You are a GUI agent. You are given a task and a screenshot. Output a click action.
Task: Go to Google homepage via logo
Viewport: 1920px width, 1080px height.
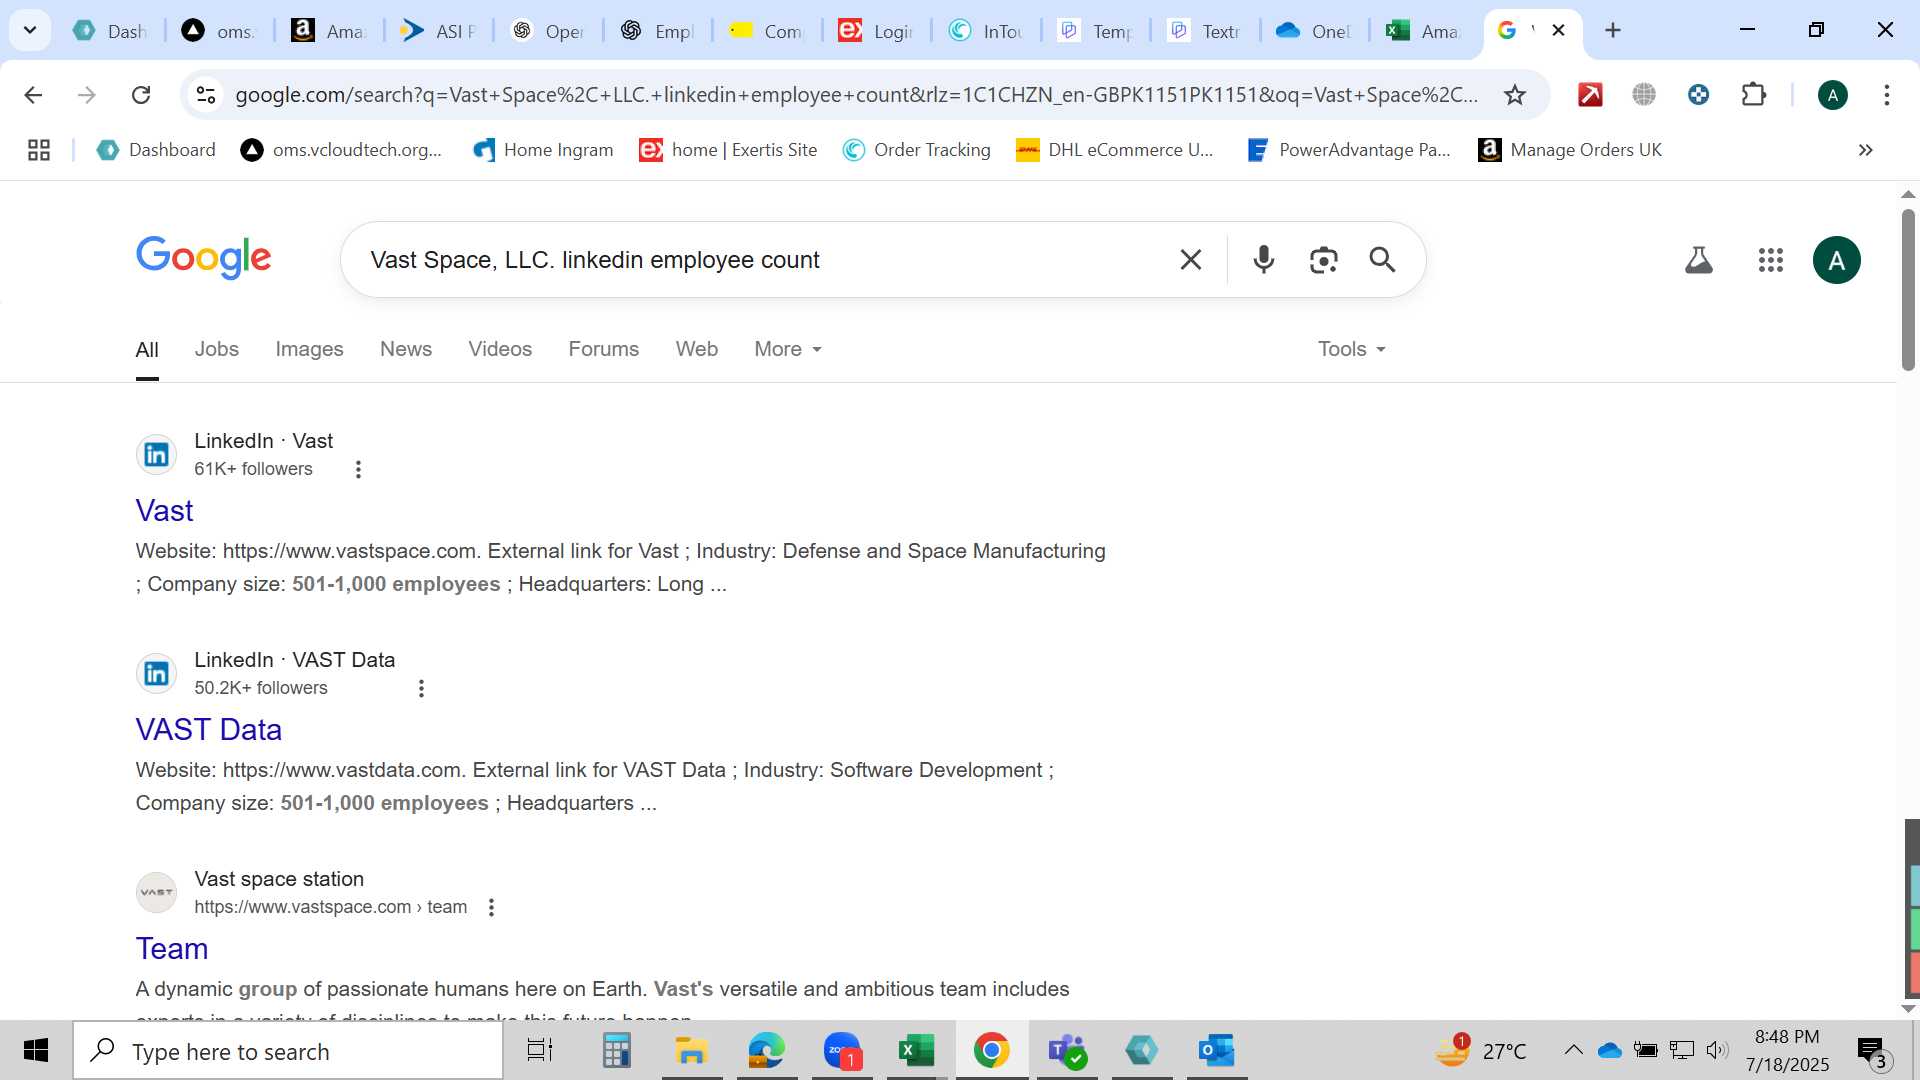(x=203, y=258)
